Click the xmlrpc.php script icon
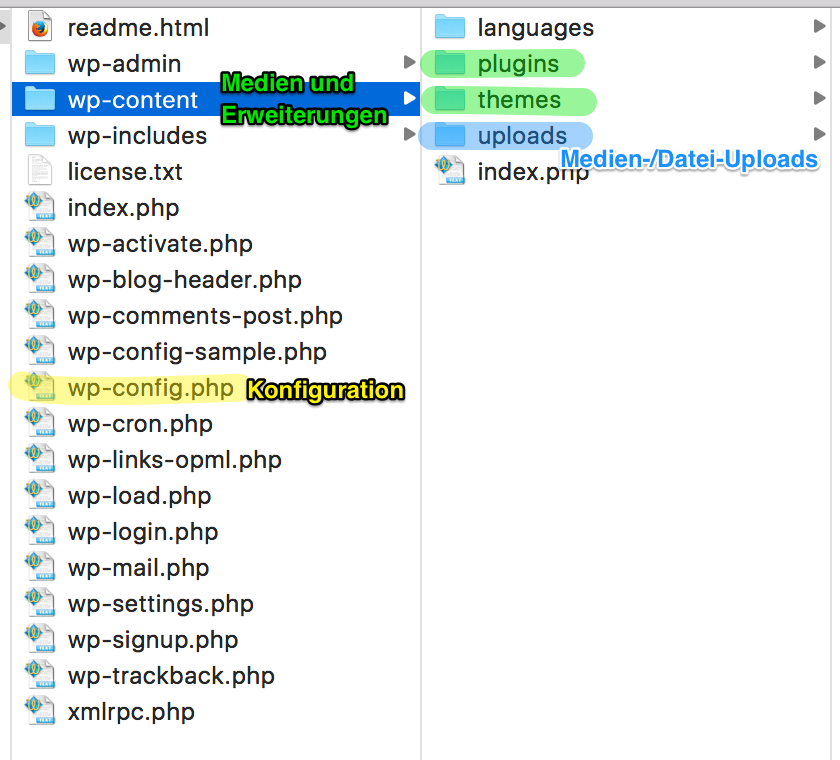The width and height of the screenshot is (840, 760). pyautogui.click(x=38, y=711)
